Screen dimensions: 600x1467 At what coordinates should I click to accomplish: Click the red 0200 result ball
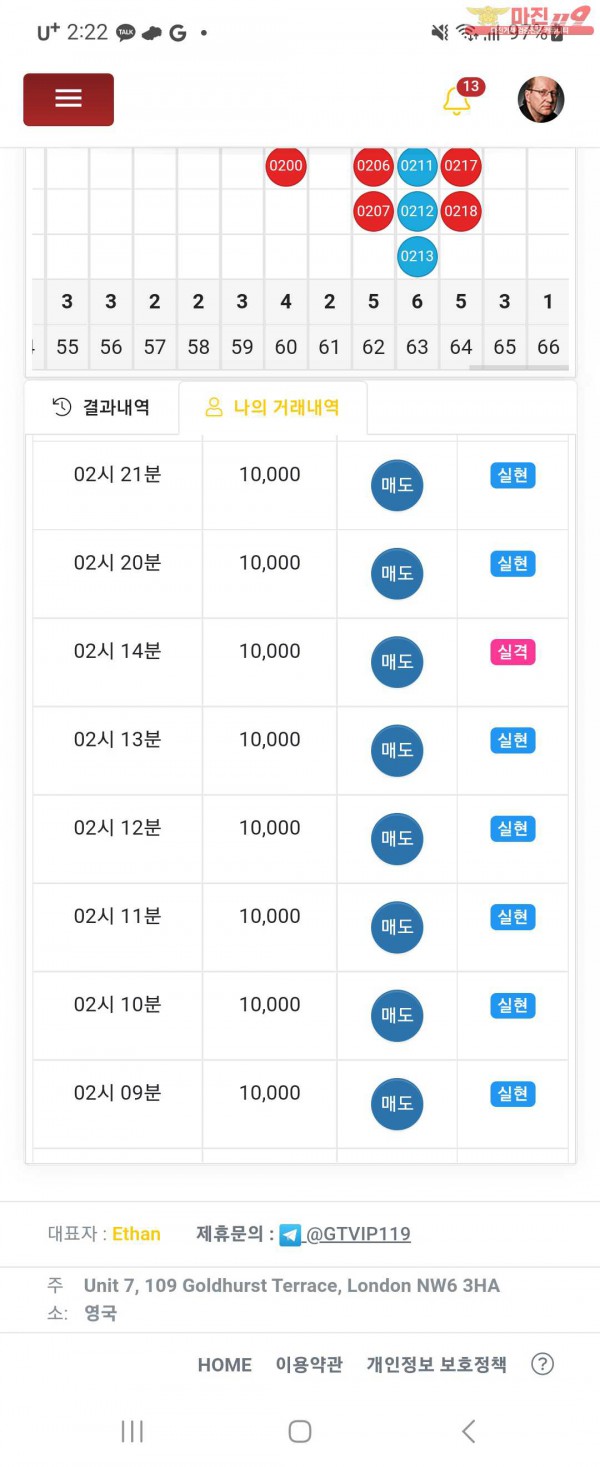click(x=286, y=166)
